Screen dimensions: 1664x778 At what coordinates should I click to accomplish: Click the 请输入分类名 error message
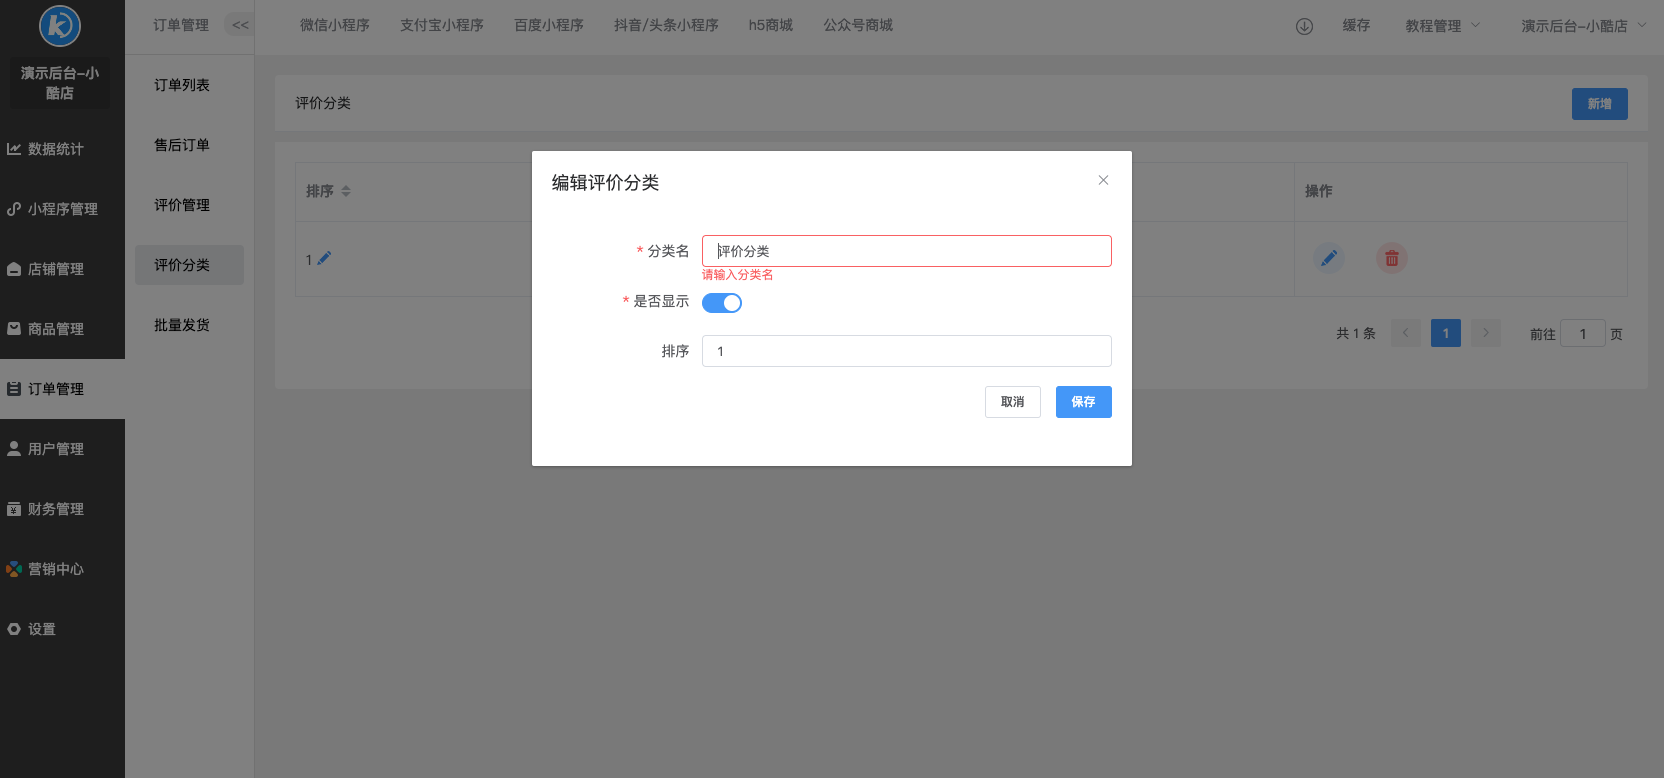pos(738,275)
